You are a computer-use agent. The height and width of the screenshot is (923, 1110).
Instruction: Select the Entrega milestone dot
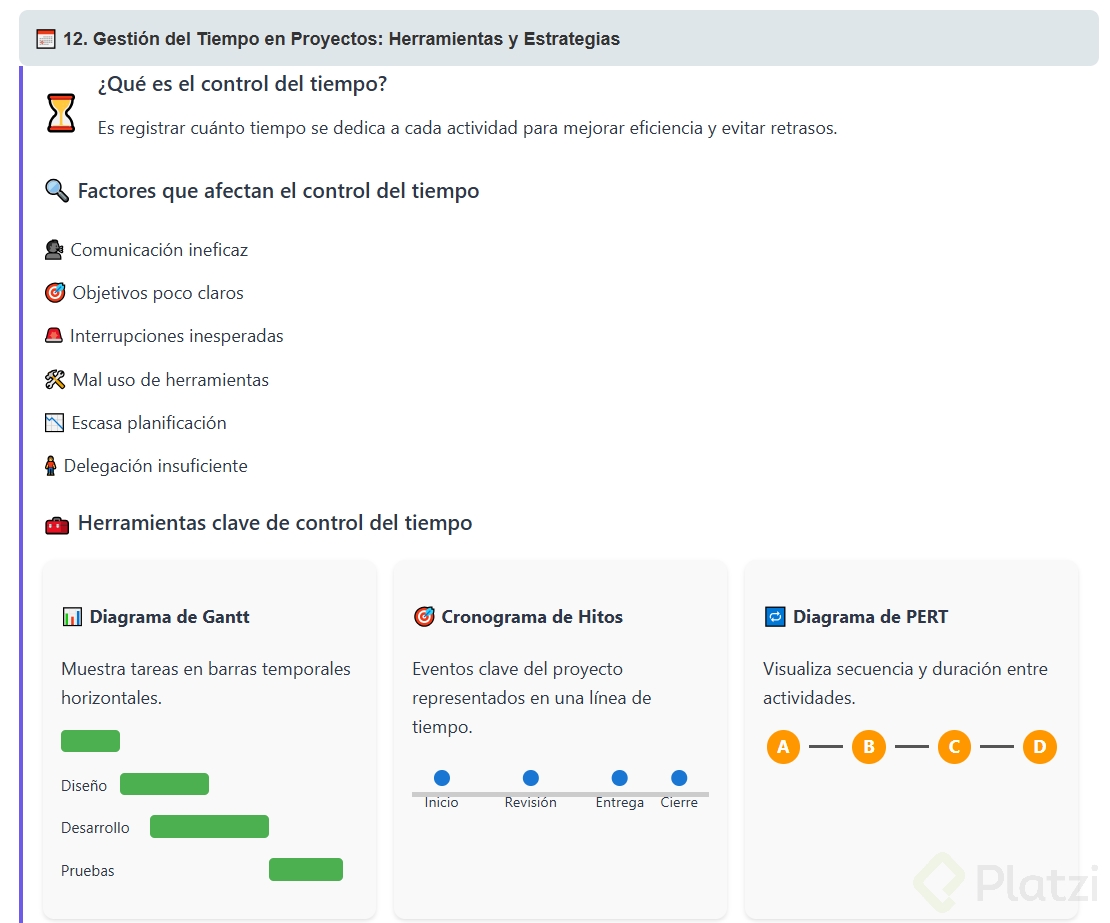click(620, 778)
